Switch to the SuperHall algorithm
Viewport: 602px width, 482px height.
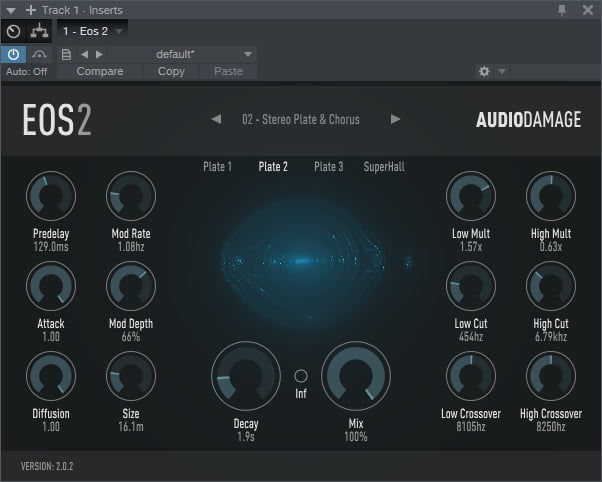tap(384, 167)
